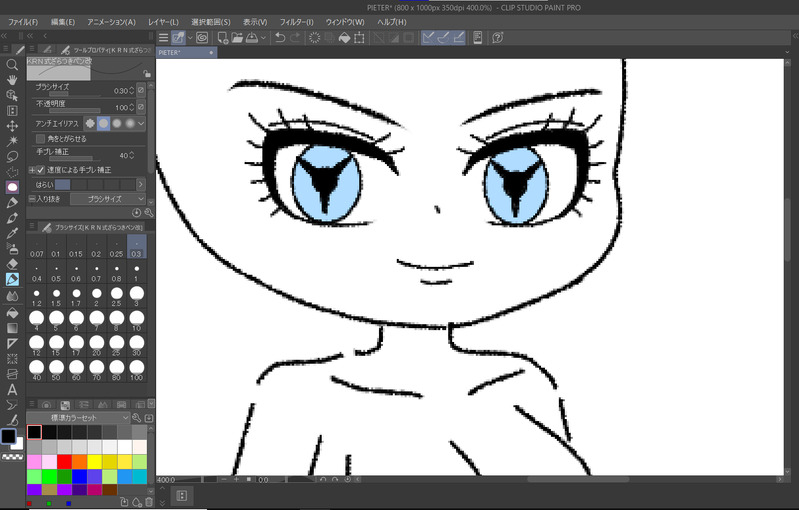Toggle the lock icon on brush preview
This screenshot has height=510, width=799.
coord(147,73)
